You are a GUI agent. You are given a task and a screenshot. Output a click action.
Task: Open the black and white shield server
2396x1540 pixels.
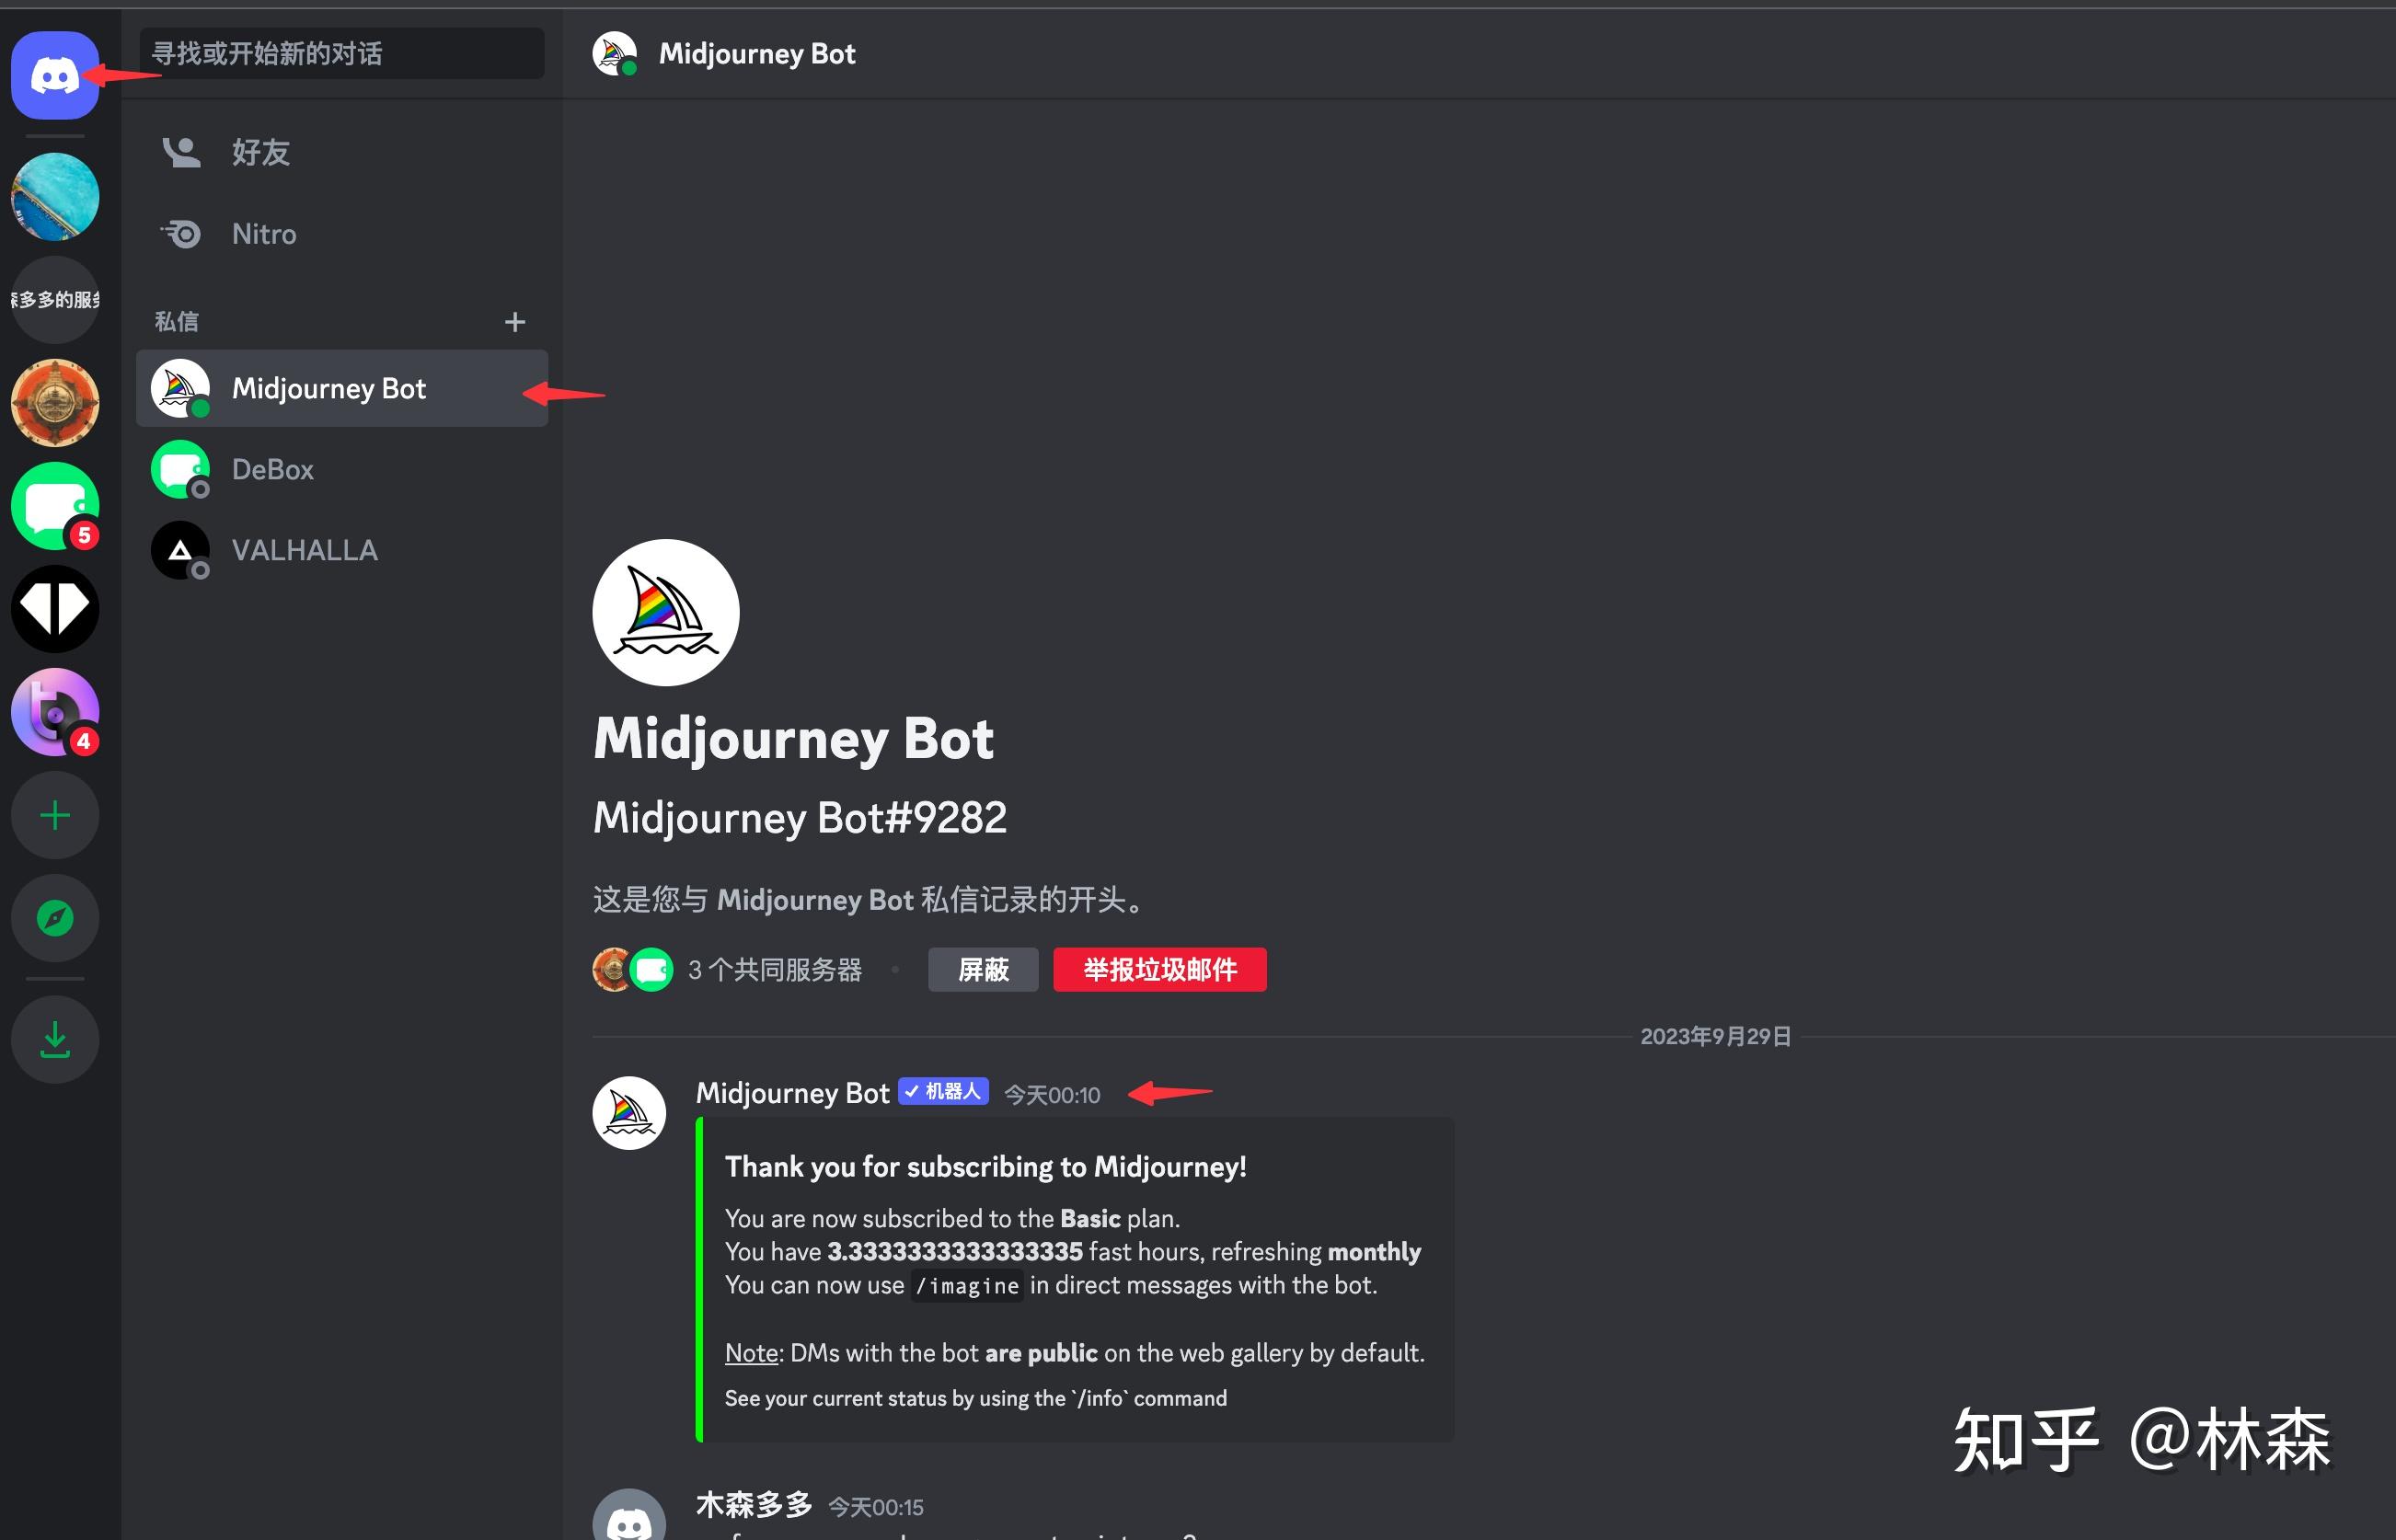coord(55,609)
